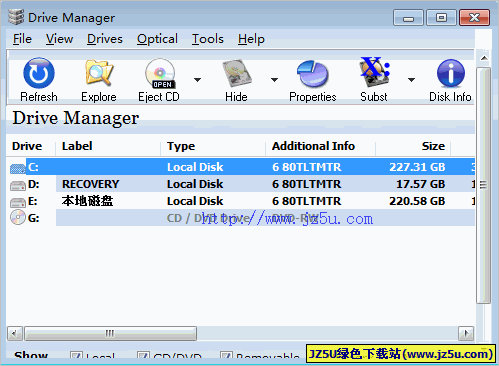Open the Tools menu

(208, 39)
